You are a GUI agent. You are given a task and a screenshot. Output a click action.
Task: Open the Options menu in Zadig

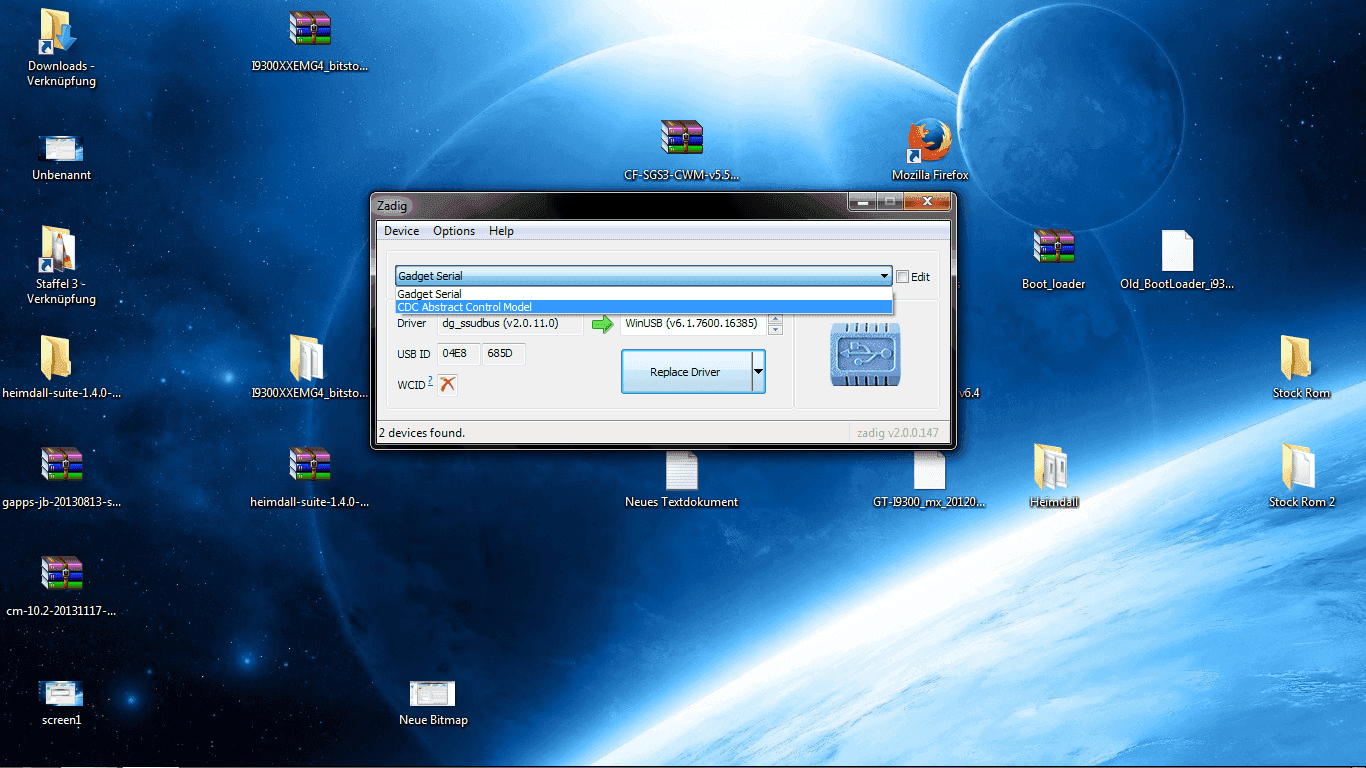454,231
